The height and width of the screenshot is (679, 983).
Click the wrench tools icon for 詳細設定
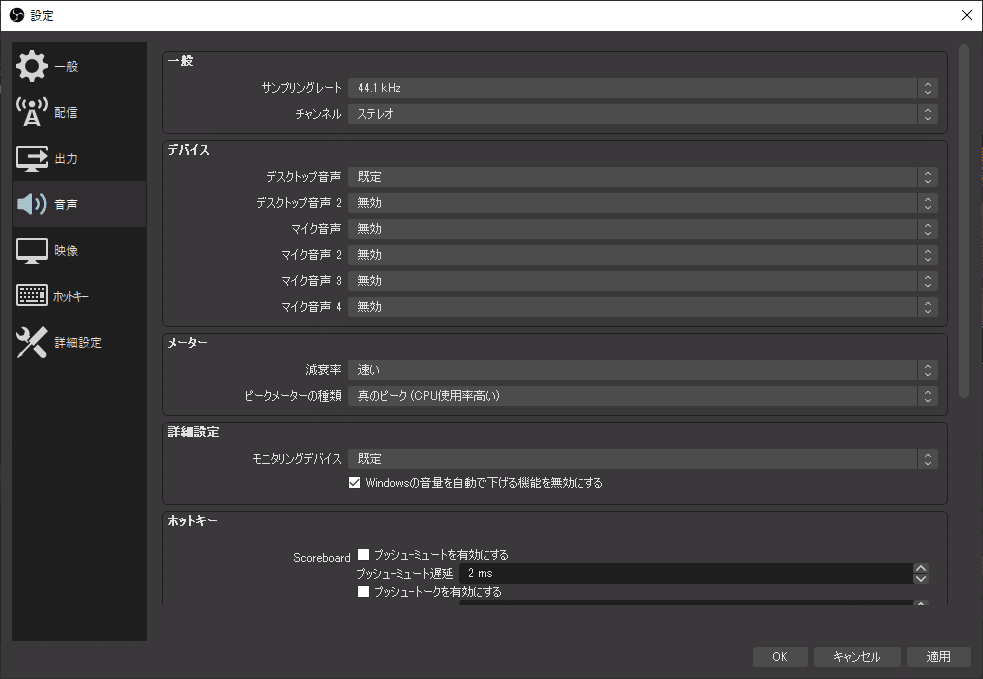coord(31,342)
